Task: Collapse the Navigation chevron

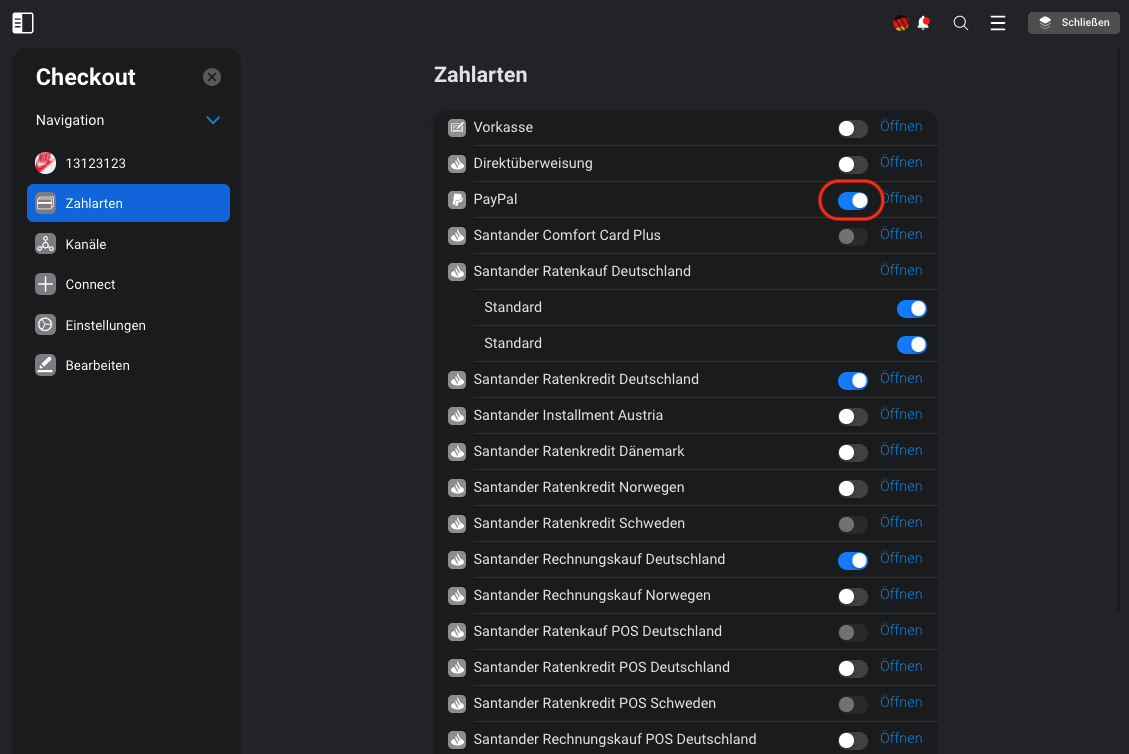Action: [213, 120]
